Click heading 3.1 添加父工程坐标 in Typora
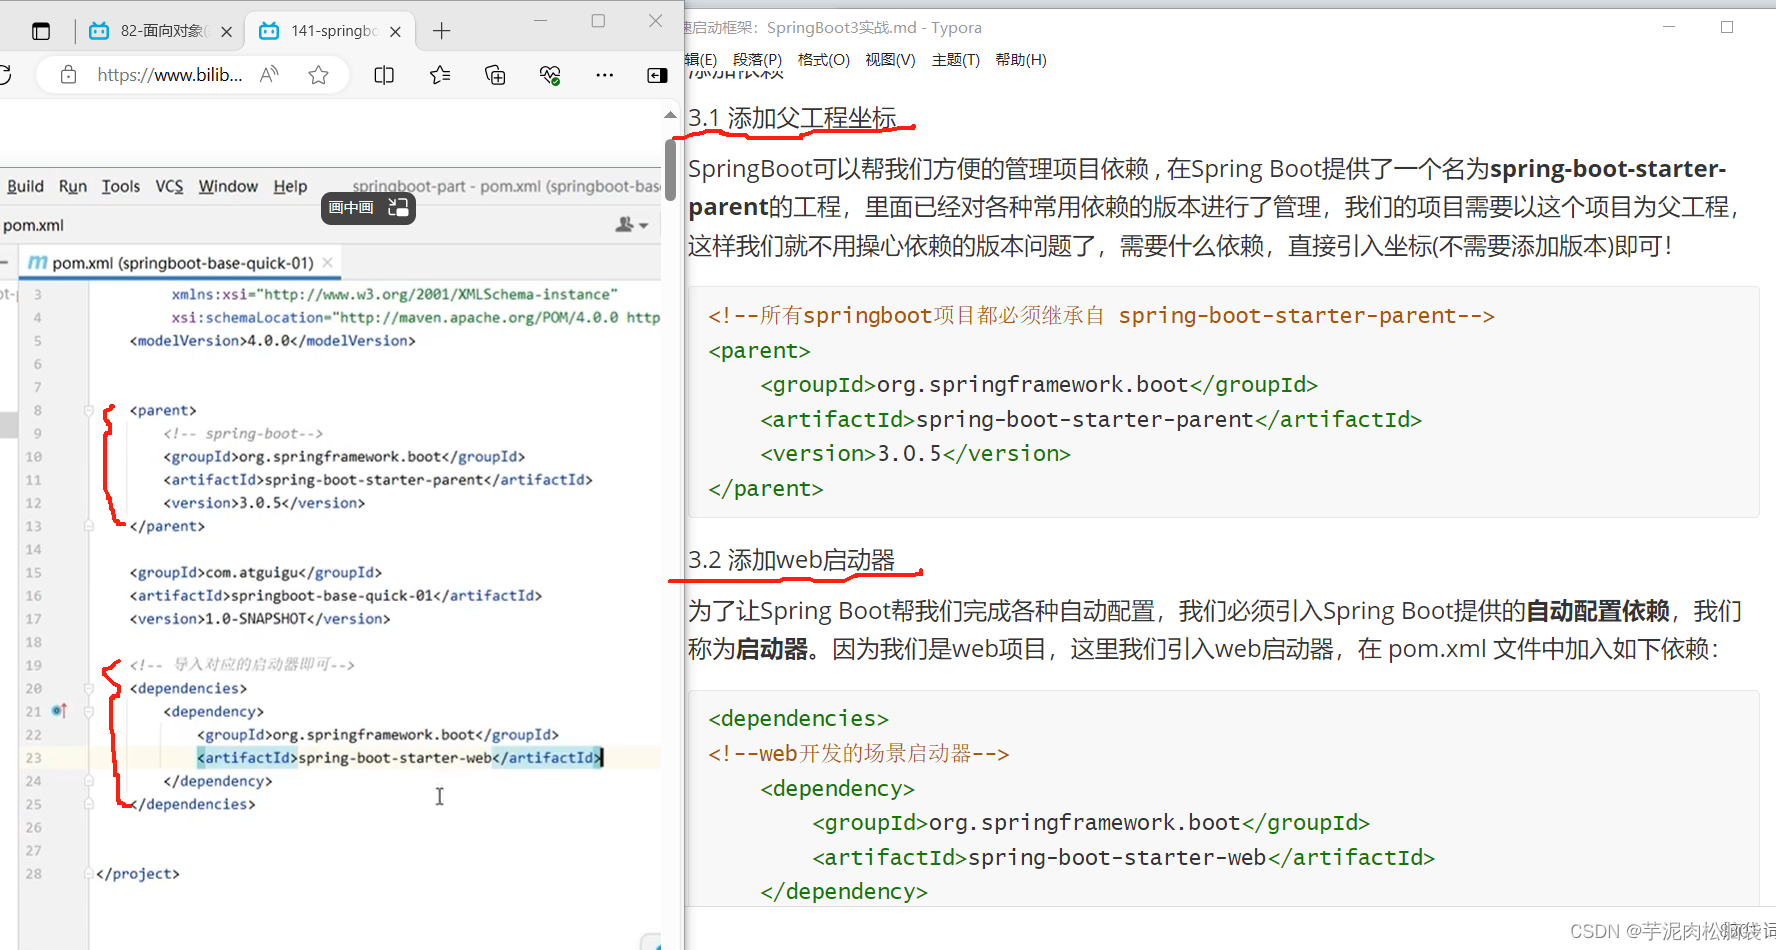 tap(792, 118)
